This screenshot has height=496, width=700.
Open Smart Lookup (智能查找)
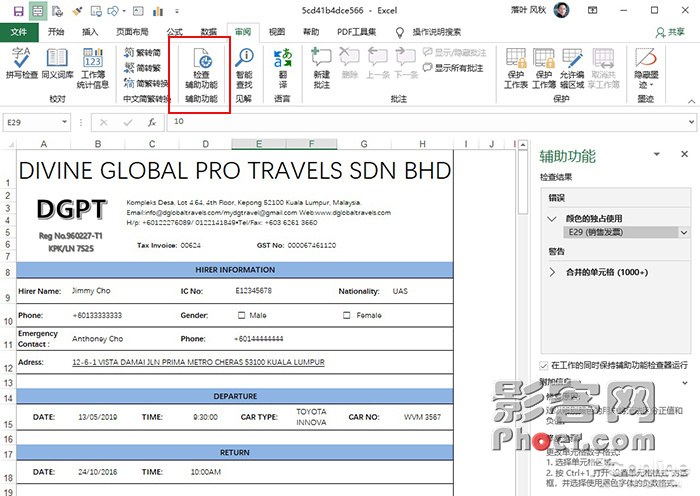[x=244, y=68]
